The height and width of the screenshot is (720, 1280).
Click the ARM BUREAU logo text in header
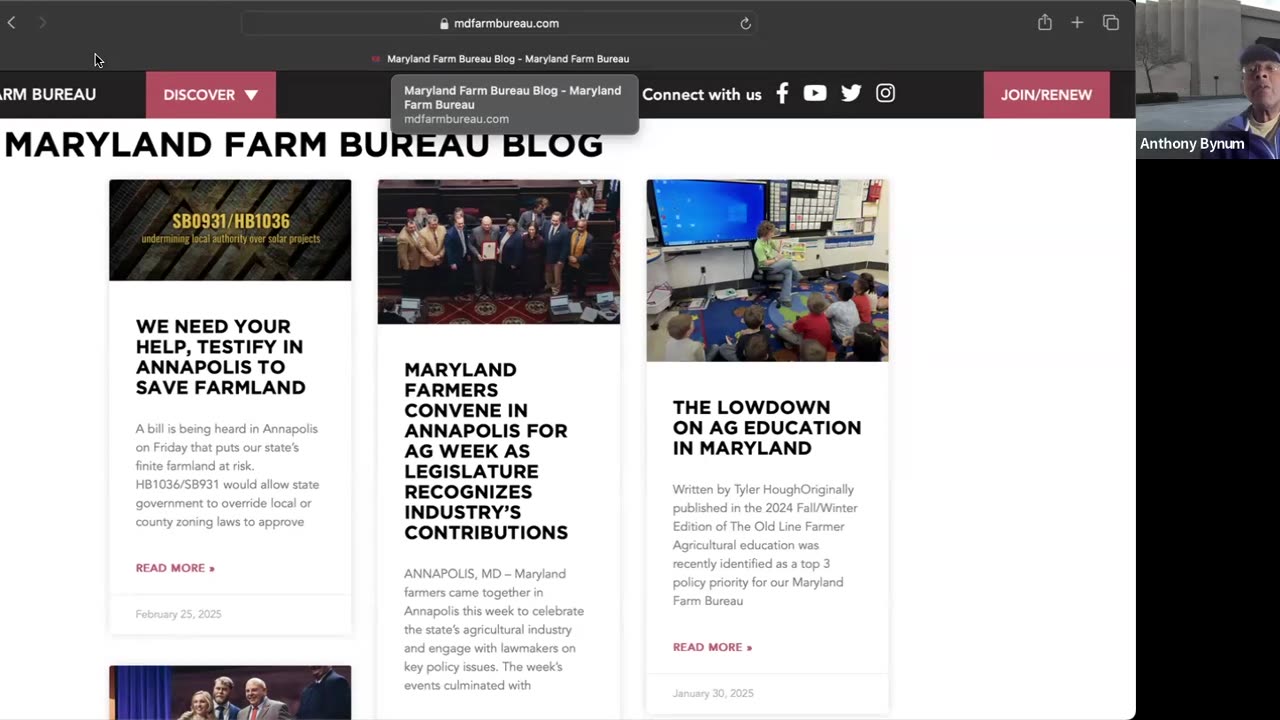pyautogui.click(x=48, y=94)
